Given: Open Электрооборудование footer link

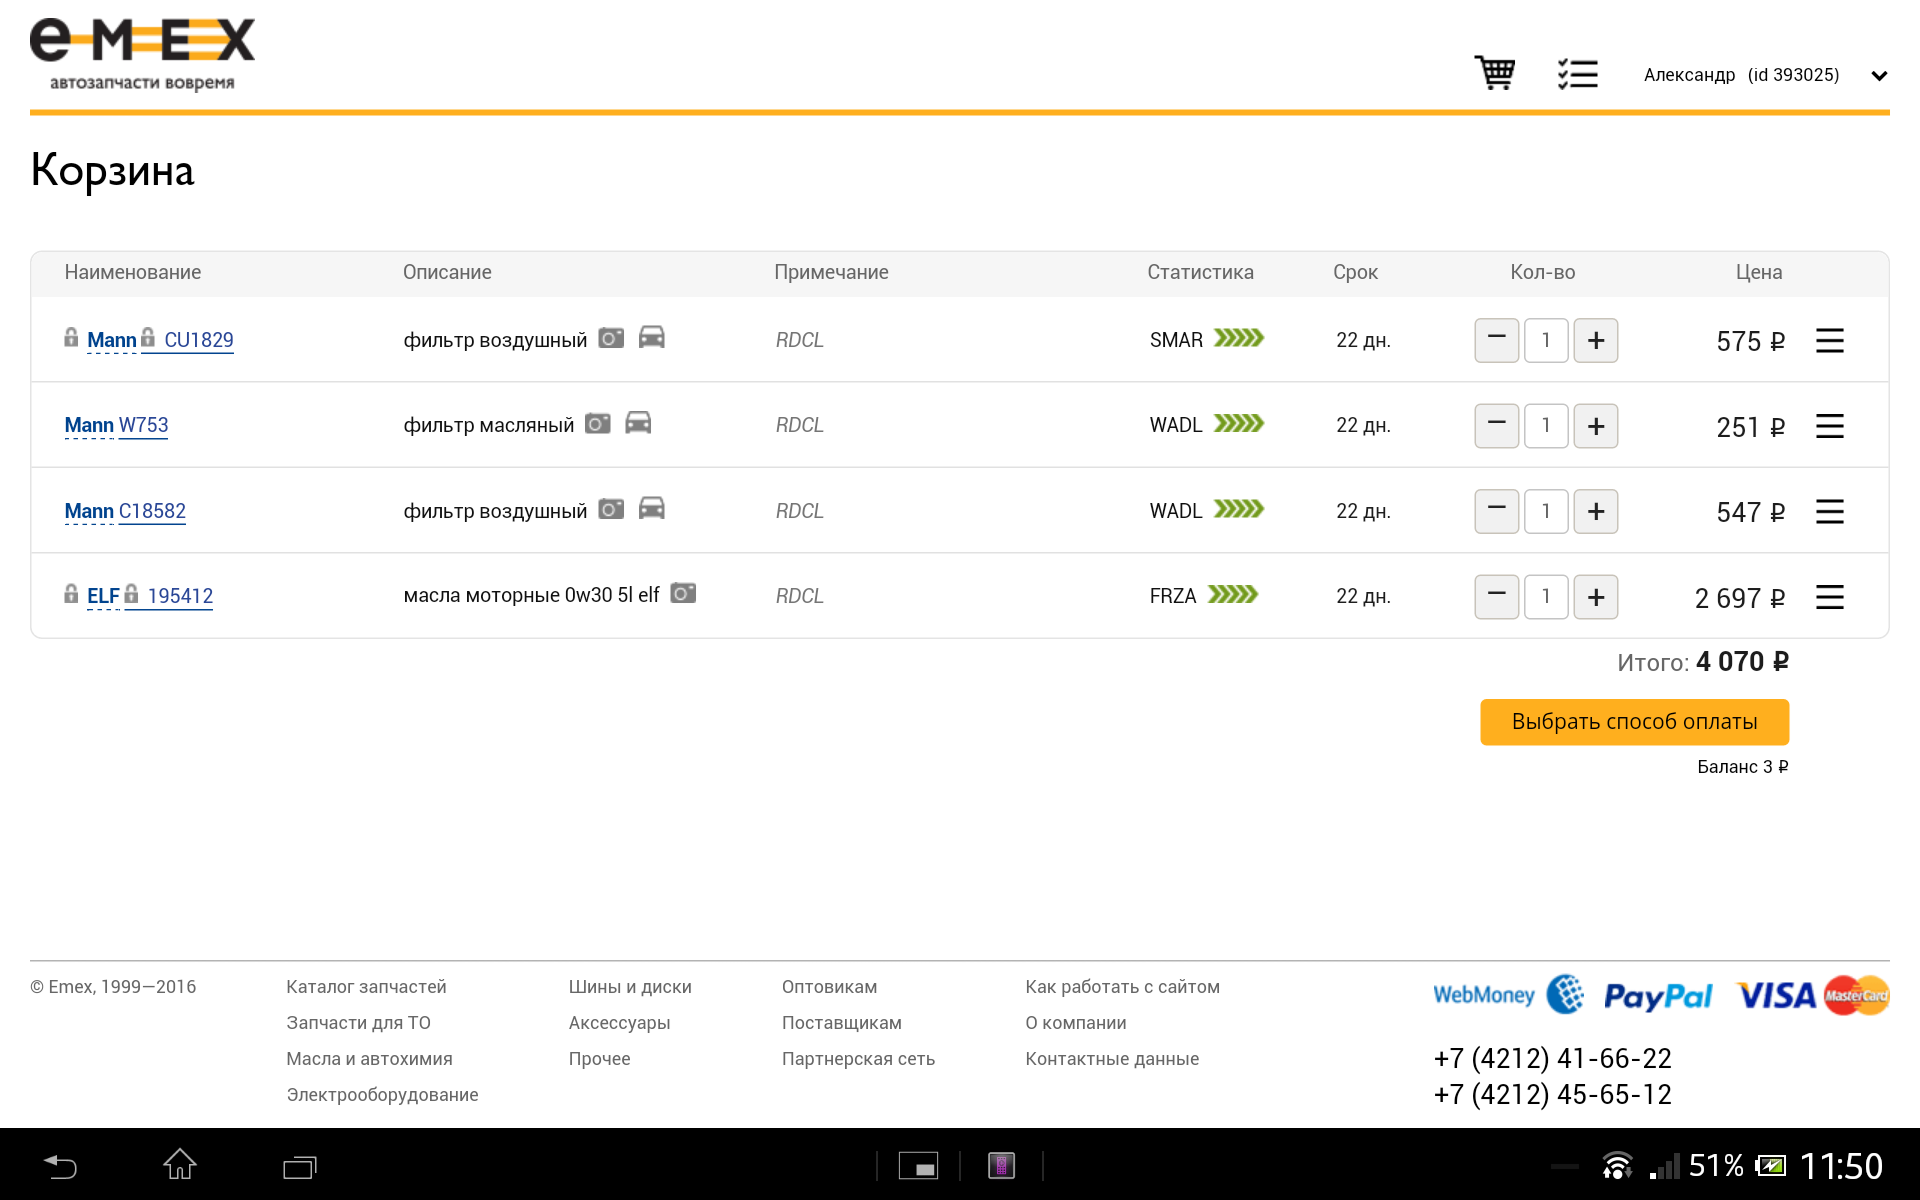Looking at the screenshot, I should 382,1095.
